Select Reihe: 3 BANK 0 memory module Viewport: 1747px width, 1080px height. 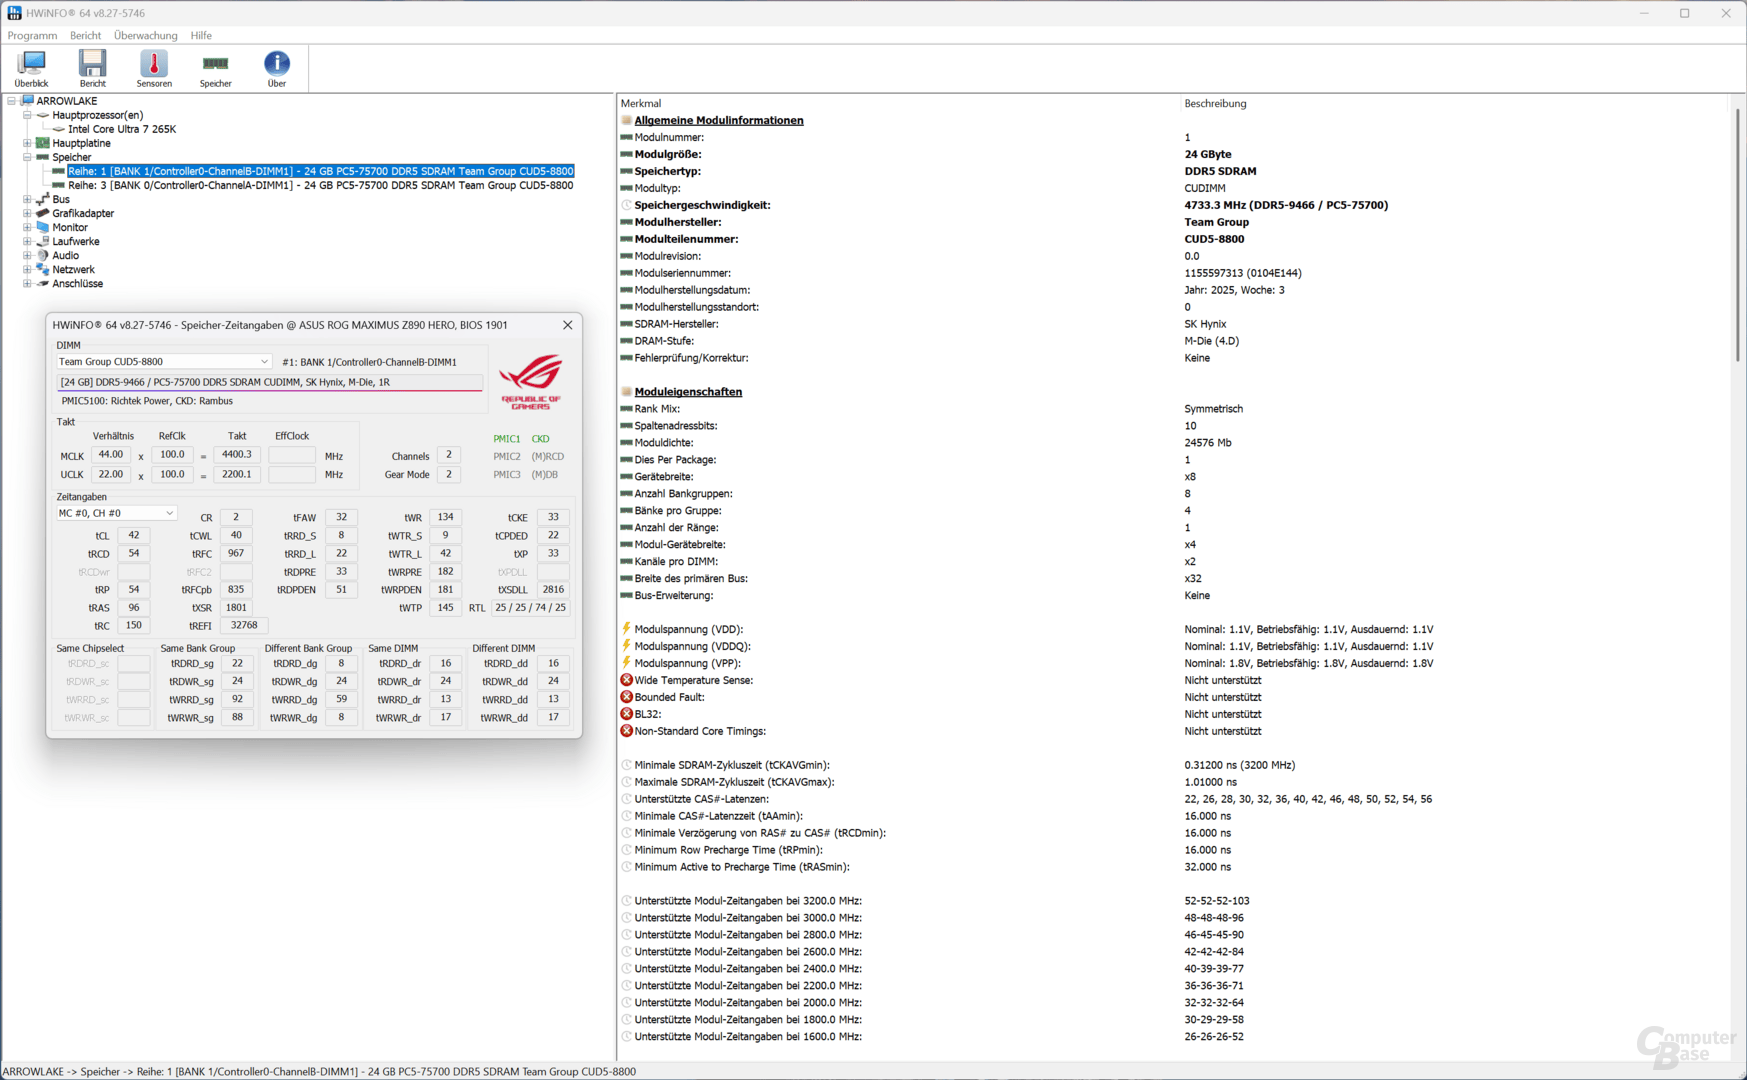coord(320,185)
